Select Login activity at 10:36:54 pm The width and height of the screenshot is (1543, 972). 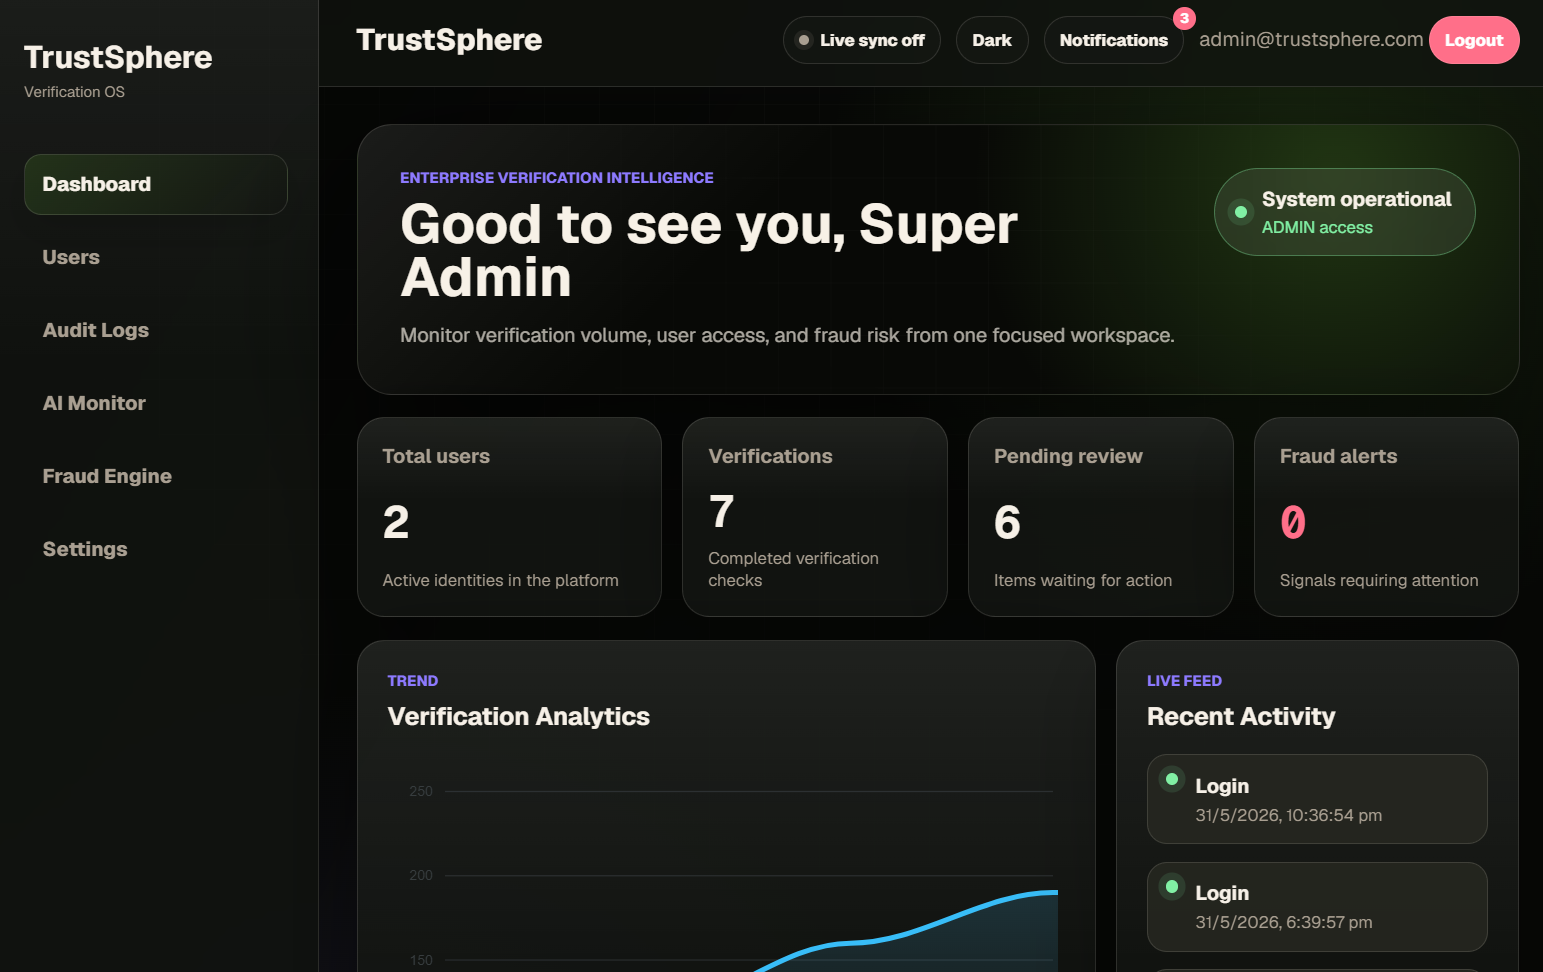point(1317,799)
